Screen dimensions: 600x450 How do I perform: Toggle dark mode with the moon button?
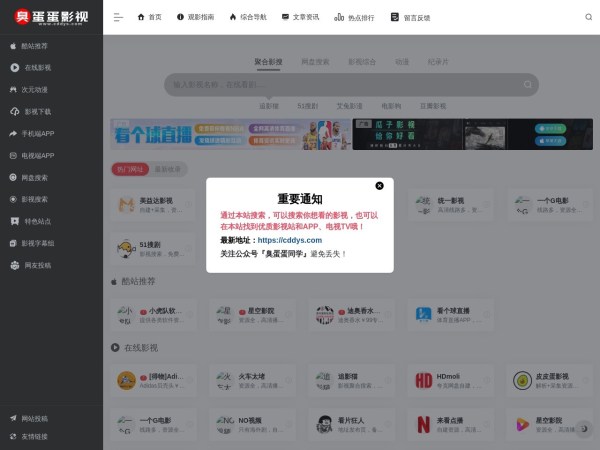[x=583, y=430]
